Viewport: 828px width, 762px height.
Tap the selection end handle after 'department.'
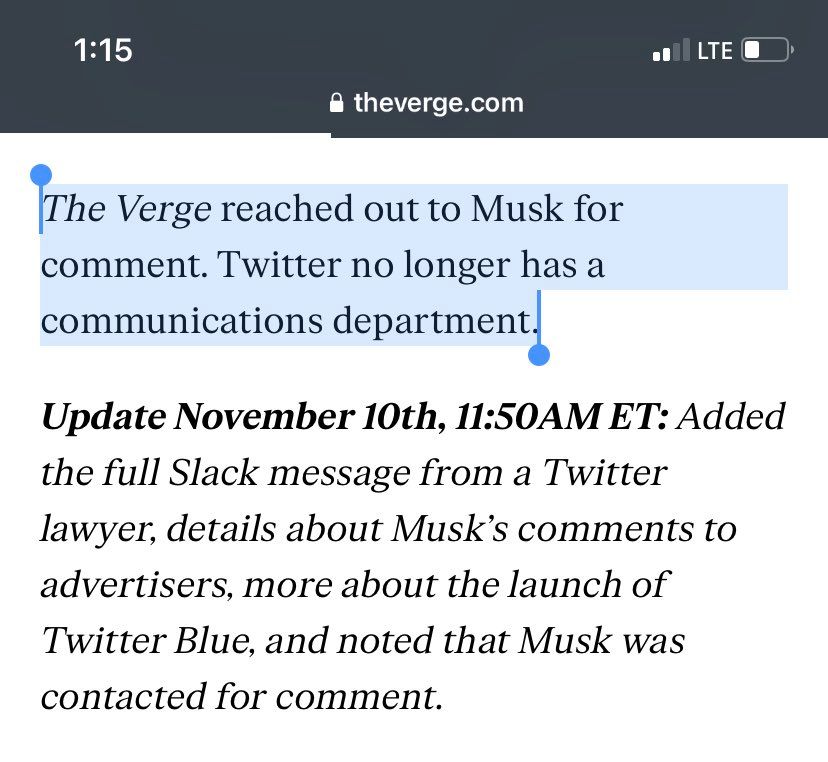(539, 355)
